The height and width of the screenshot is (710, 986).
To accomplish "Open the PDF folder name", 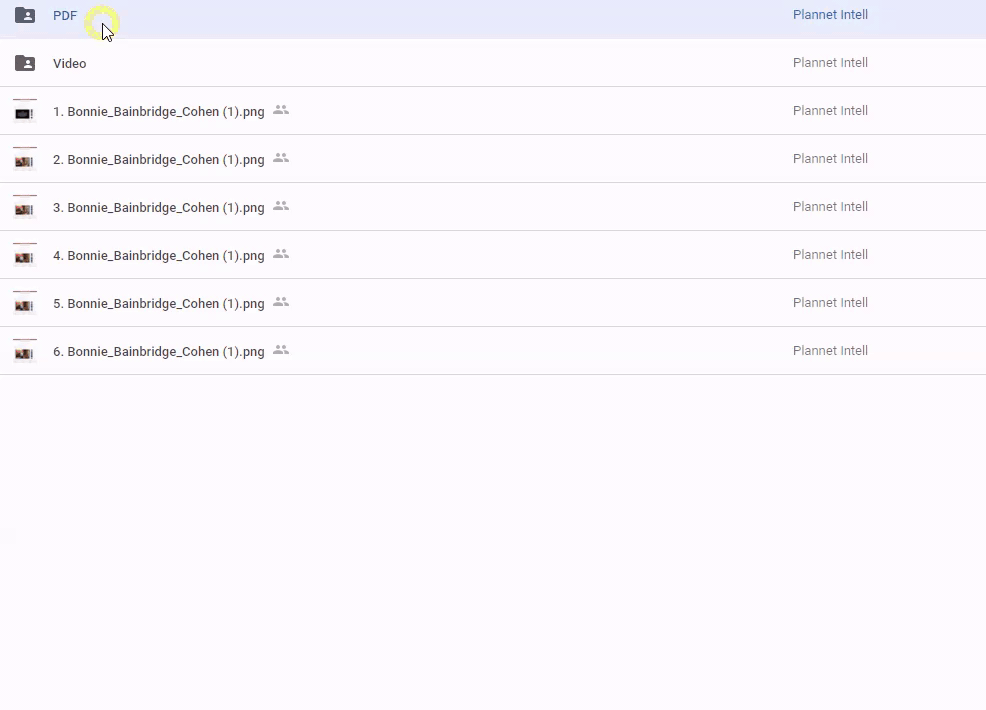I will [65, 16].
